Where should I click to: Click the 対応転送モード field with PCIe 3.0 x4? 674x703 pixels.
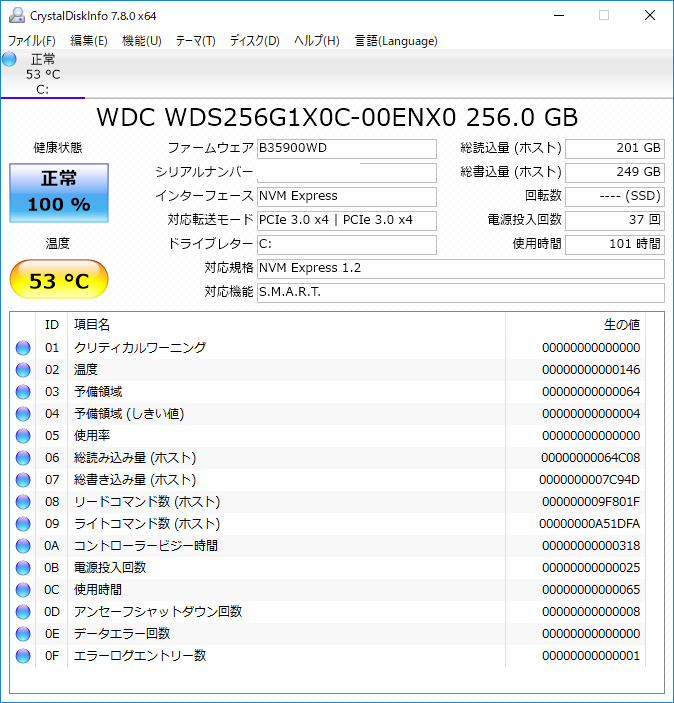[346, 220]
